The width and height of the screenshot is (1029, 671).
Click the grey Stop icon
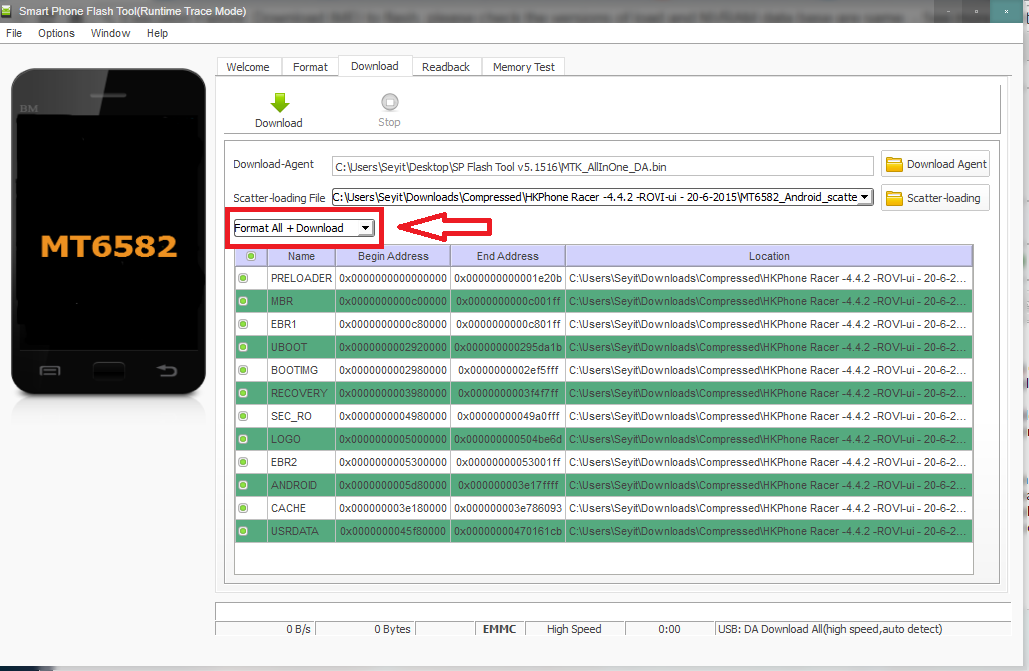click(389, 102)
